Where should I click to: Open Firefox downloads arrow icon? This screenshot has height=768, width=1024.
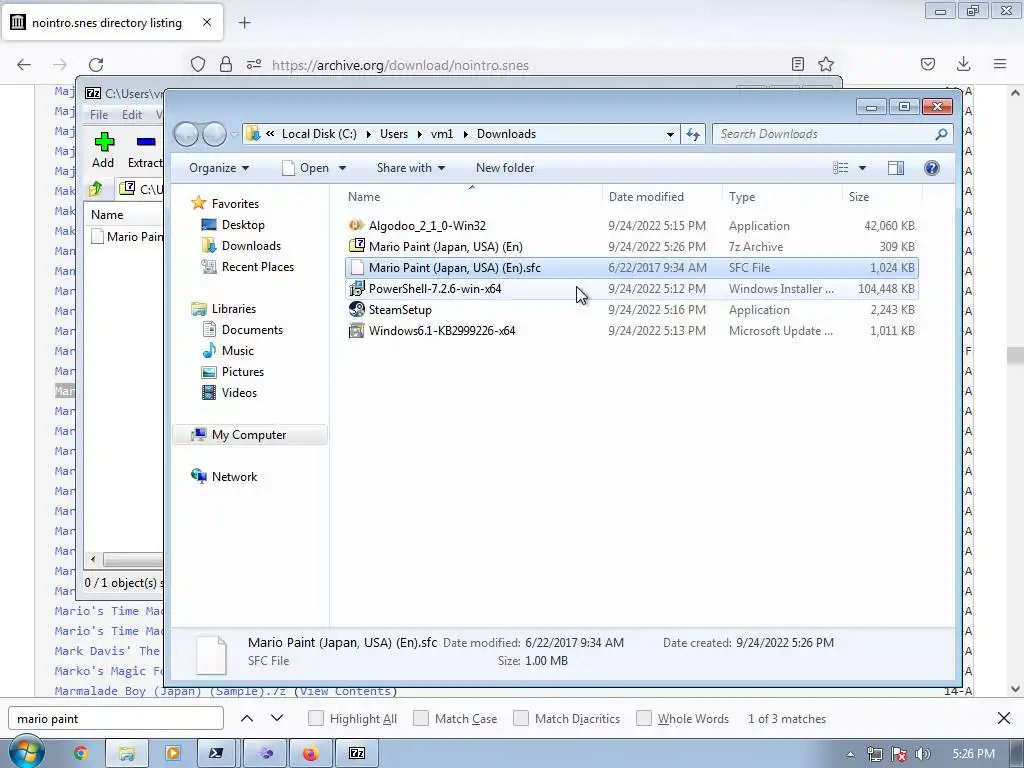click(963, 64)
